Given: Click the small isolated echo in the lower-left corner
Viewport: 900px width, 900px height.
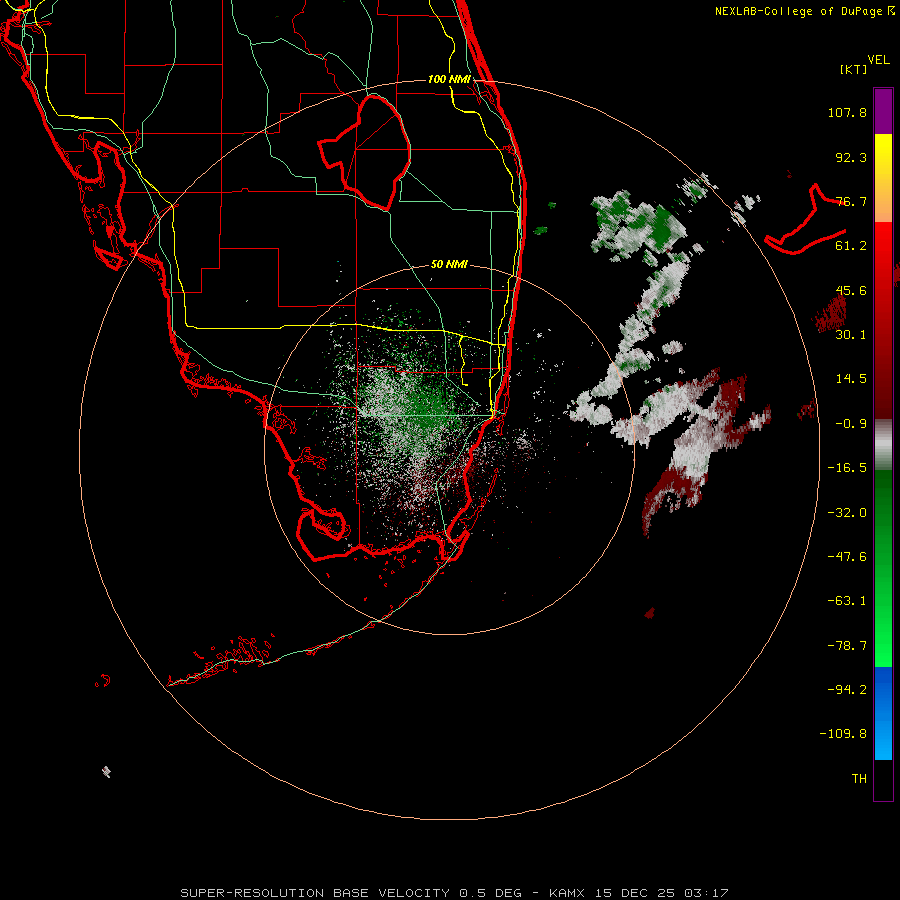Looking at the screenshot, I should point(106,772).
